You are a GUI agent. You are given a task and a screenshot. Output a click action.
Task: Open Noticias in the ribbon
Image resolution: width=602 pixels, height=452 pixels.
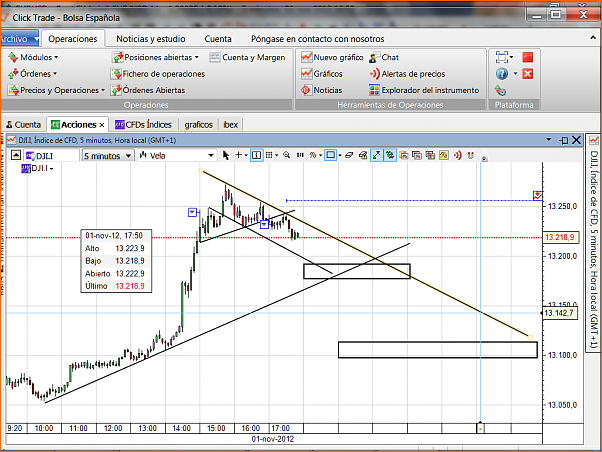pos(322,90)
